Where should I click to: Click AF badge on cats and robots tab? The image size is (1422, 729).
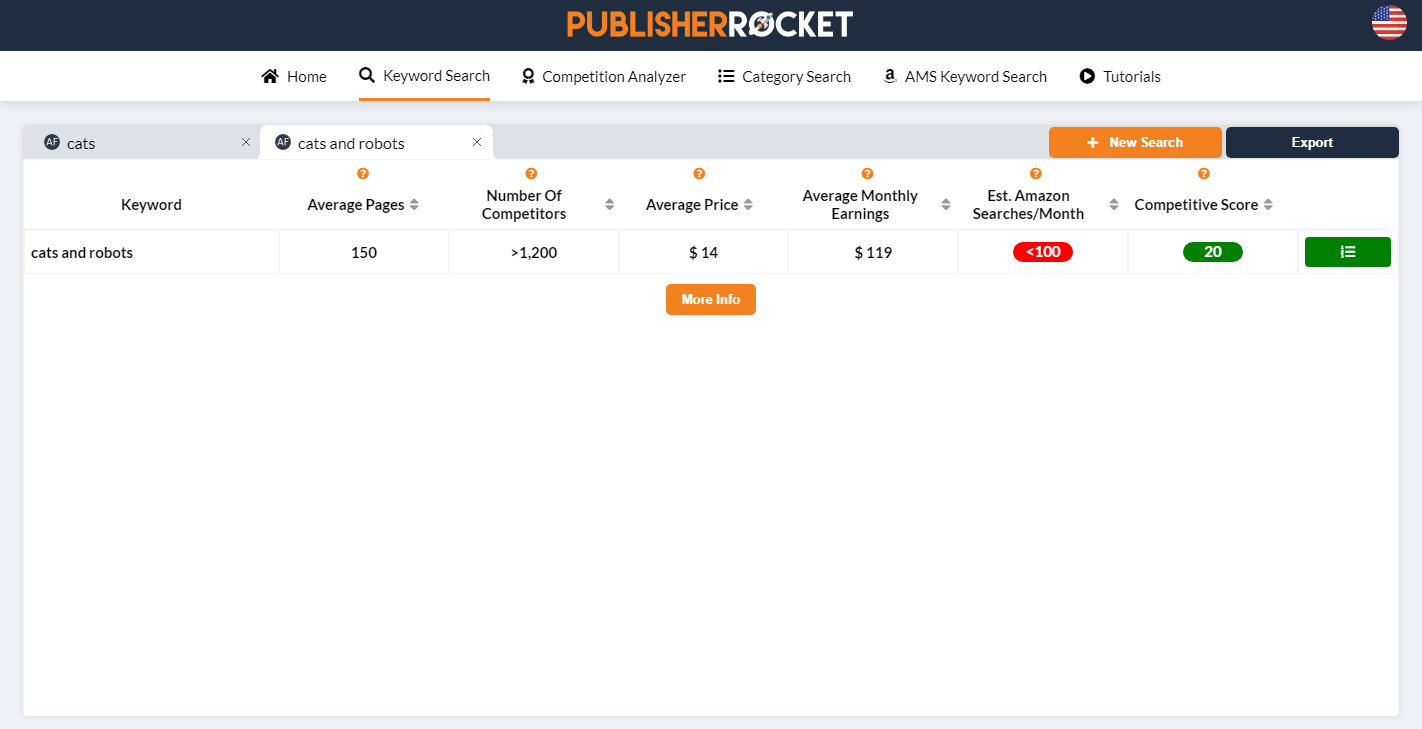[x=283, y=142]
